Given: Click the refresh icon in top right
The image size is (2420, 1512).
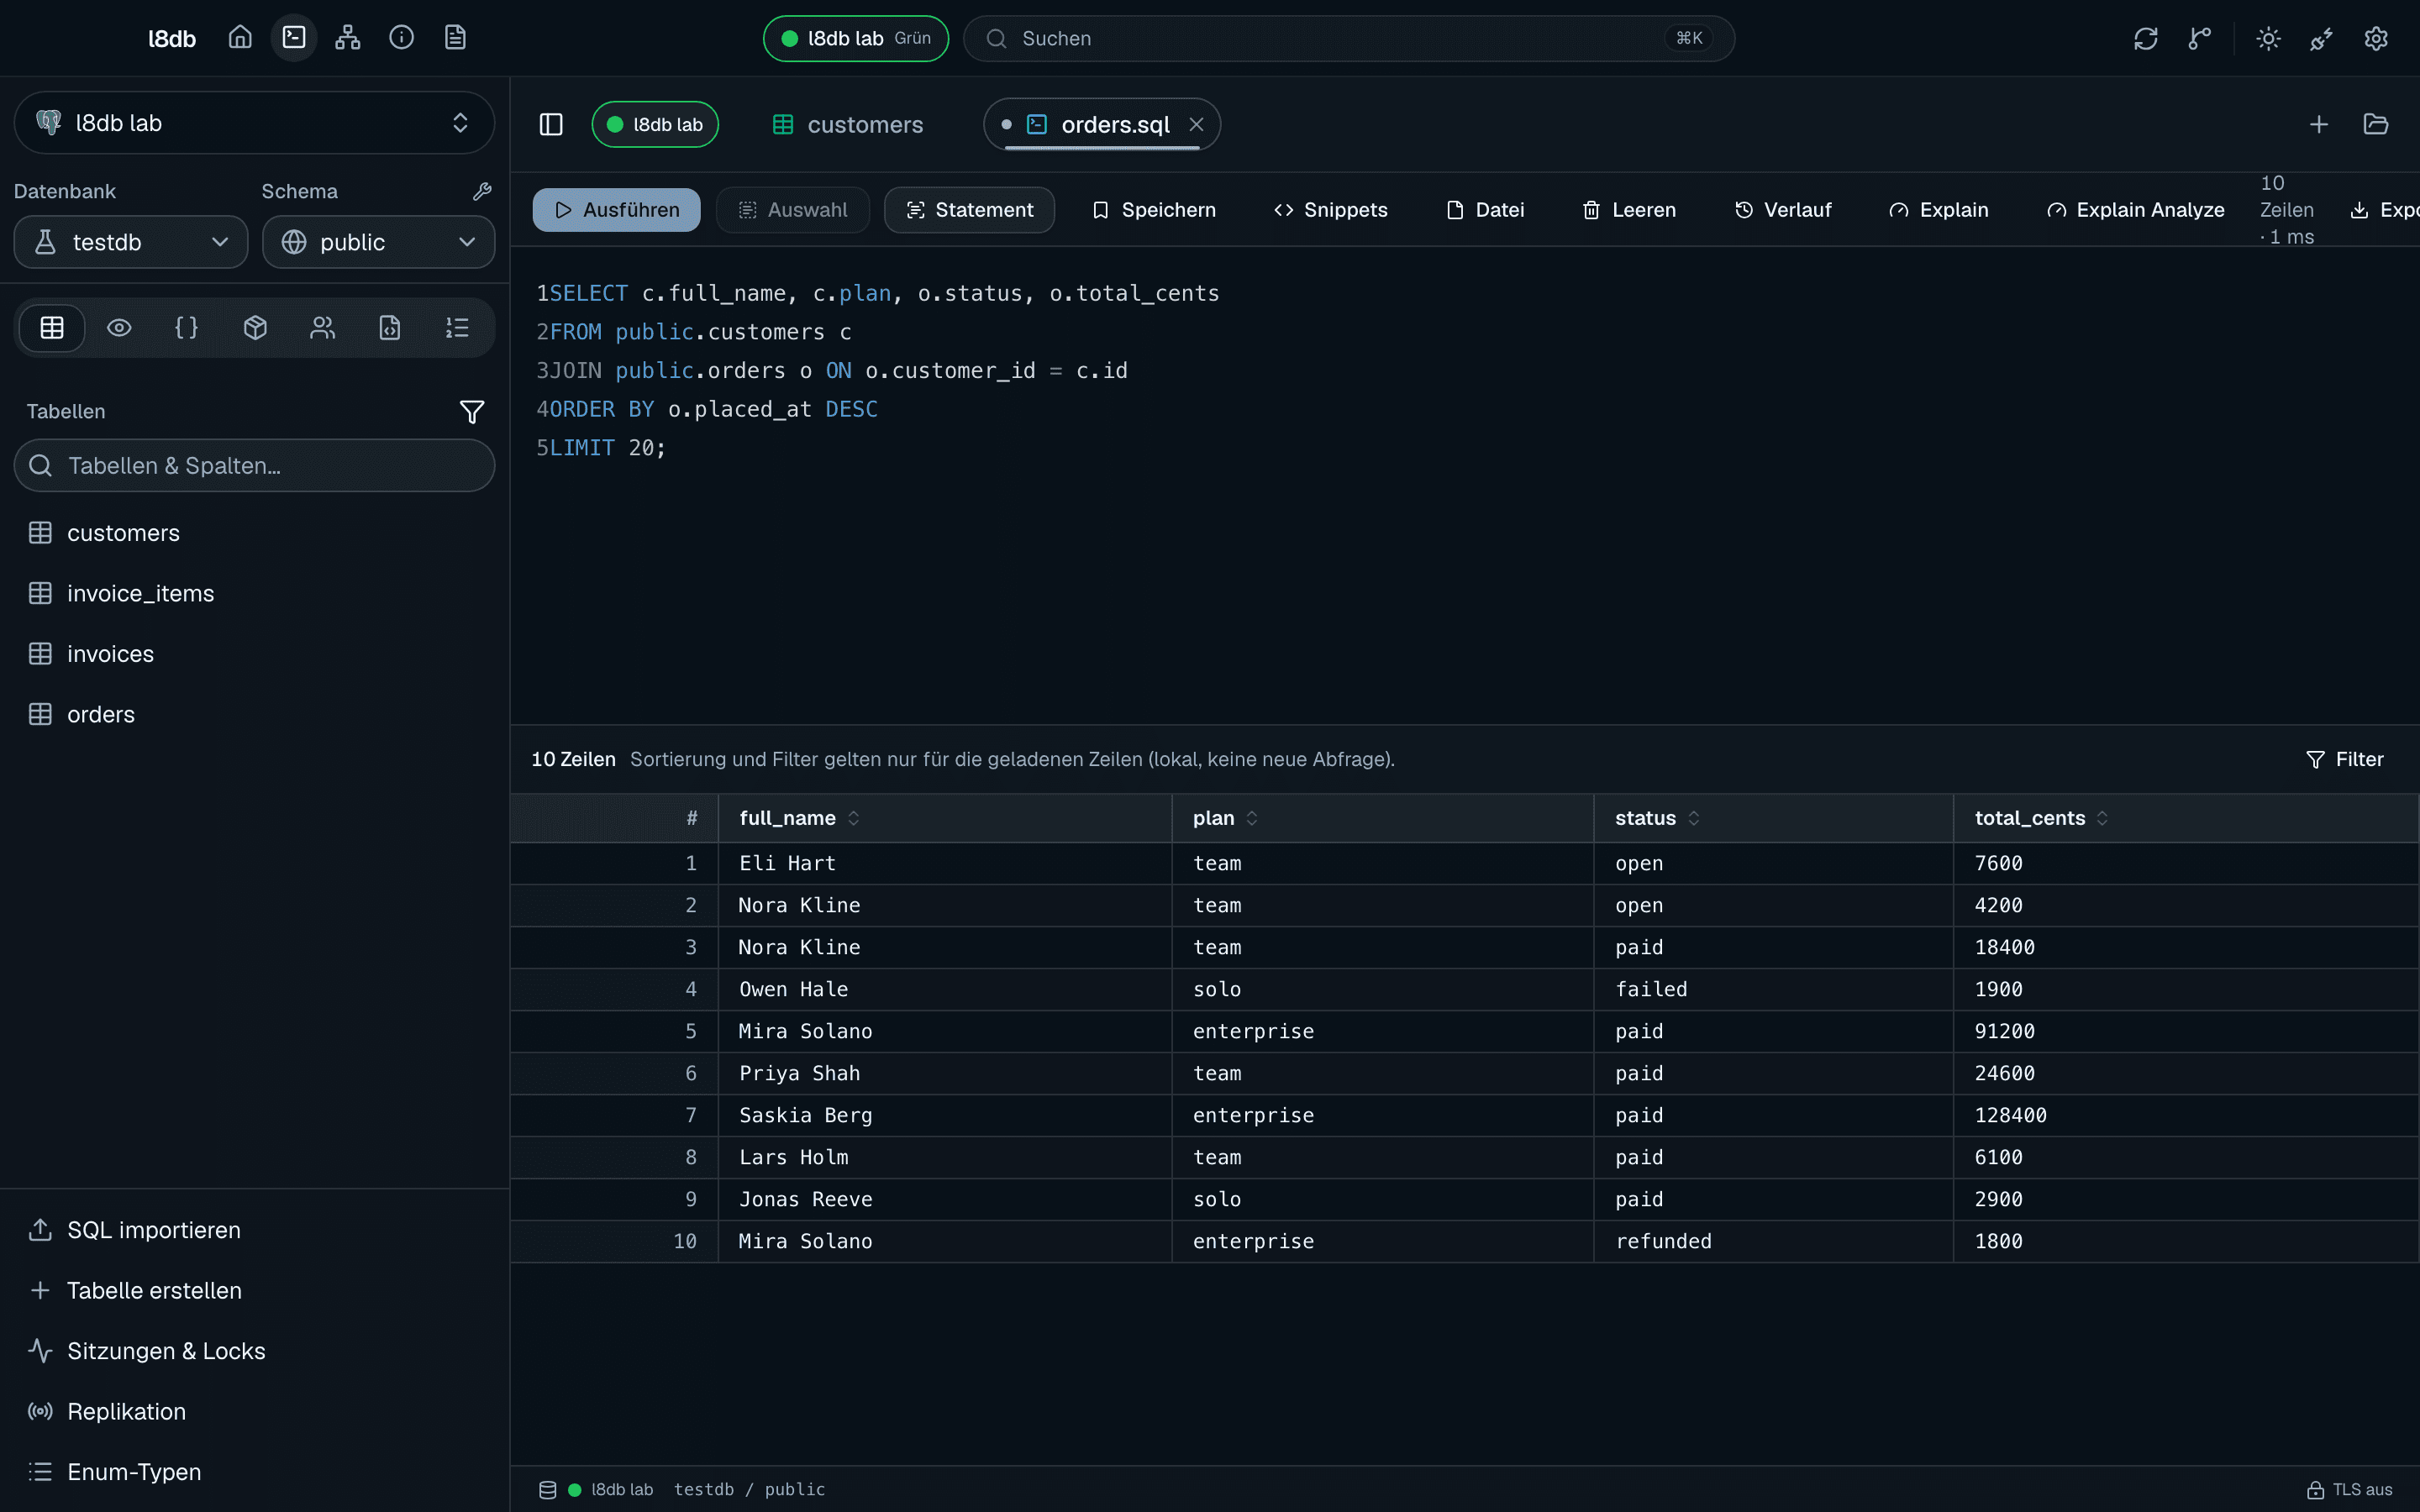Looking at the screenshot, I should tap(2146, 38).
